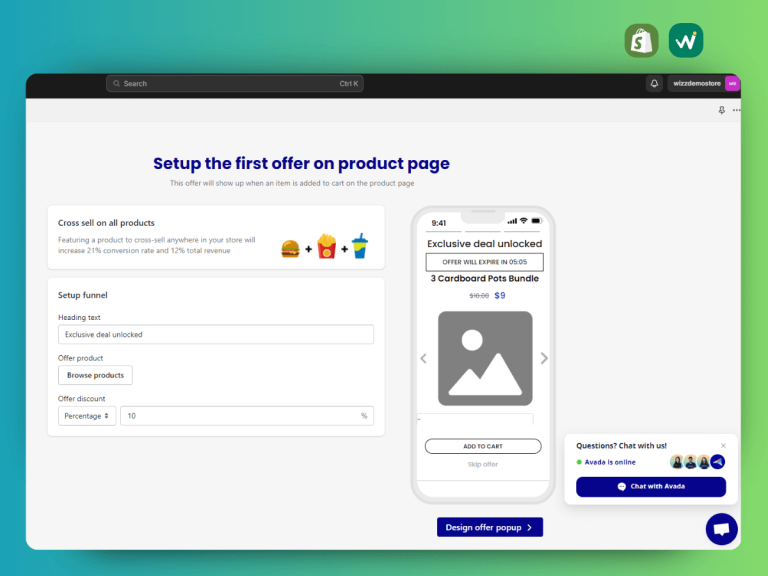Click the Browse products button
Screen dimensions: 768x576
tap(95, 375)
